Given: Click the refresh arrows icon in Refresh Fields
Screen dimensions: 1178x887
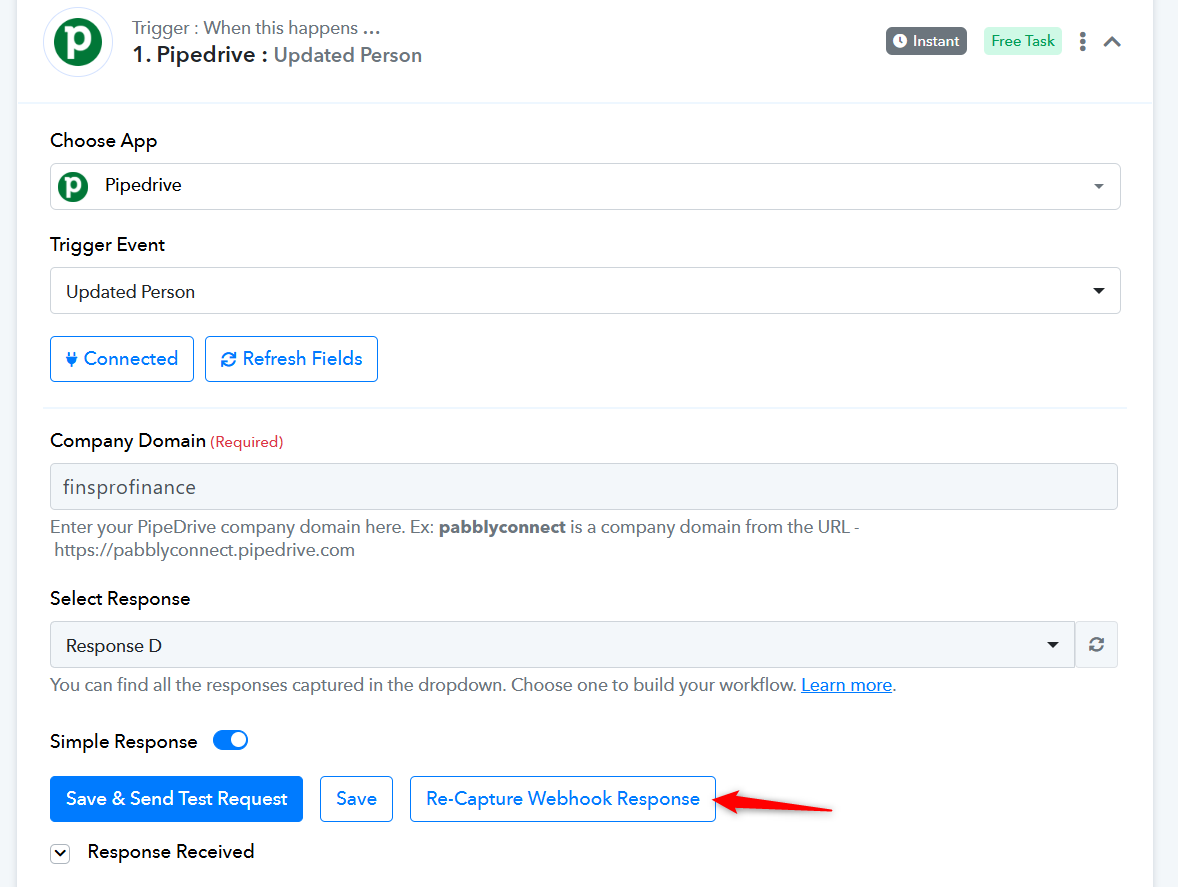Looking at the screenshot, I should [228, 360].
